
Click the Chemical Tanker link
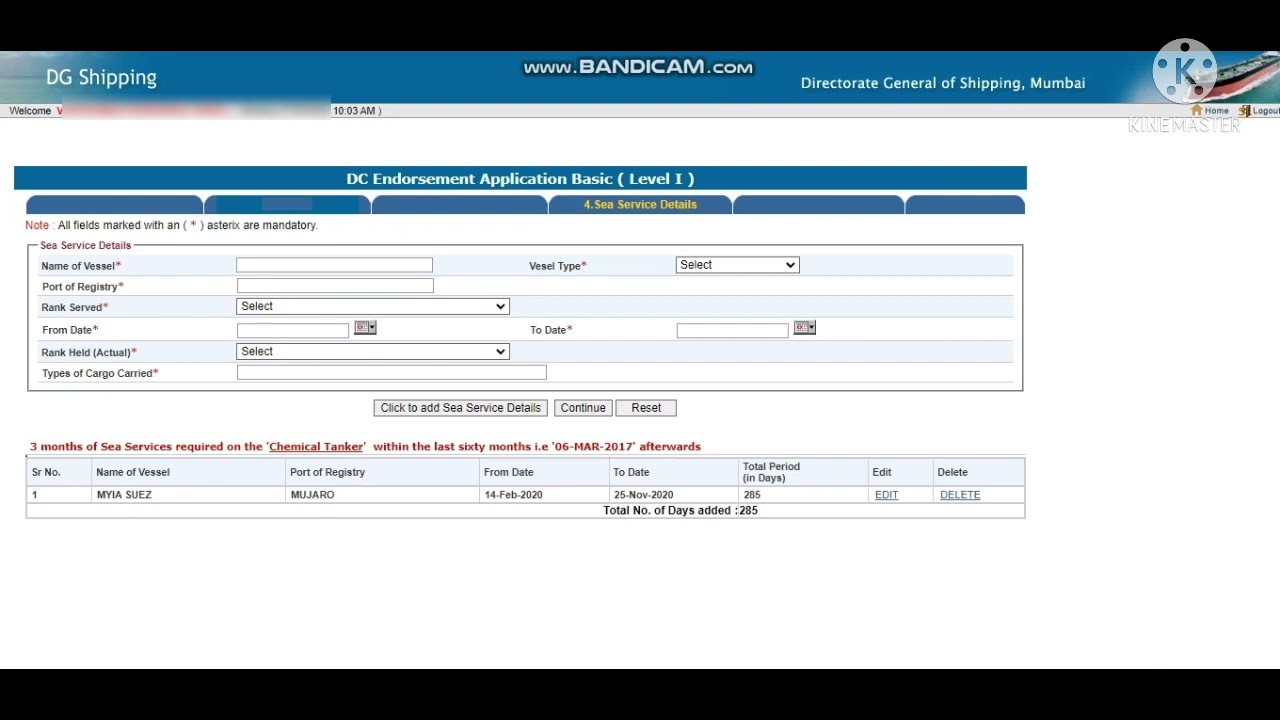point(316,447)
